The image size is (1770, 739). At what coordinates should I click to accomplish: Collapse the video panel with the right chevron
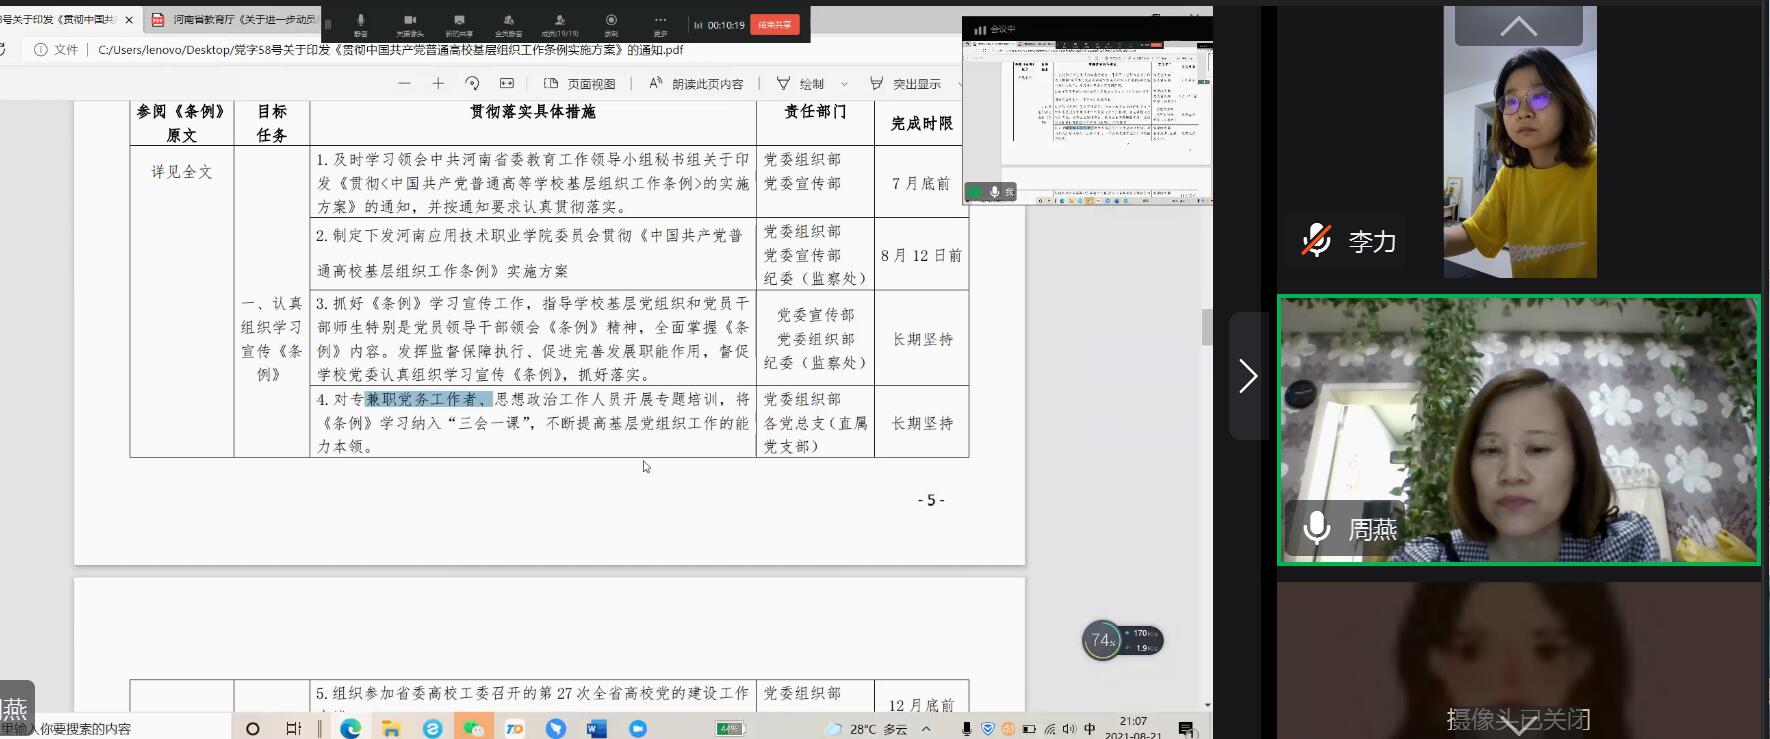point(1248,376)
